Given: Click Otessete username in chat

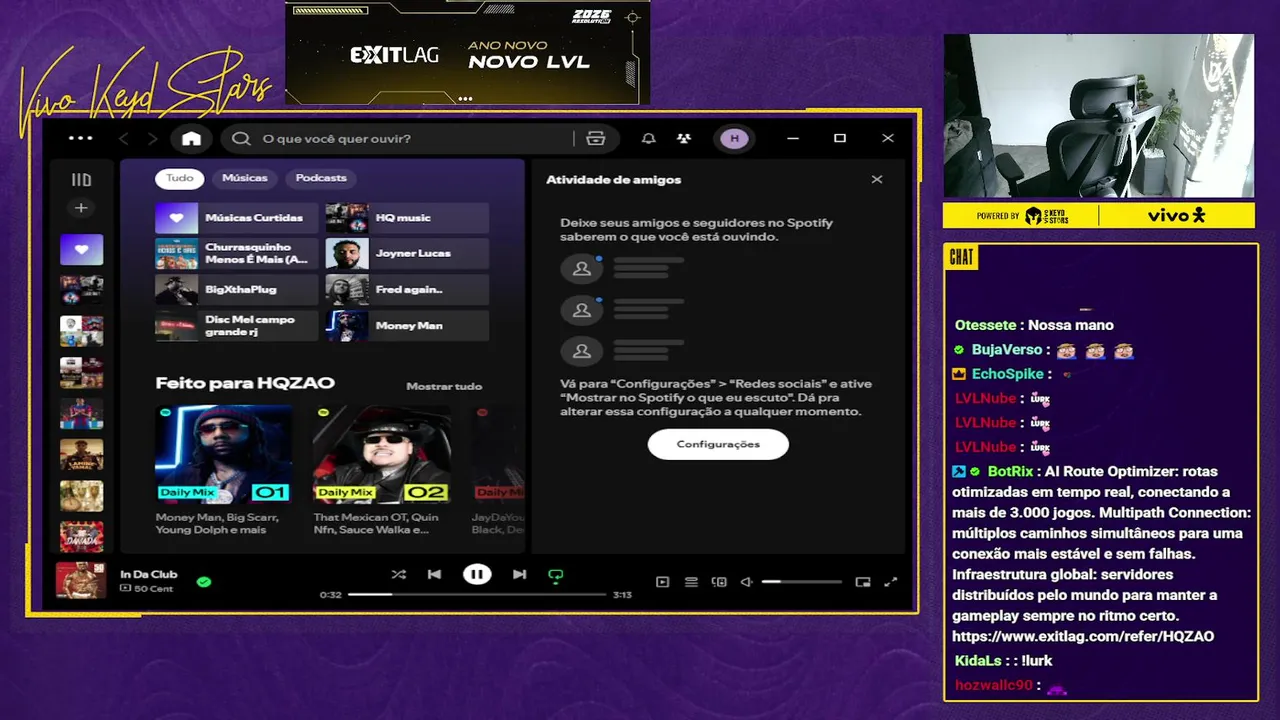Looking at the screenshot, I should pyautogui.click(x=985, y=325).
